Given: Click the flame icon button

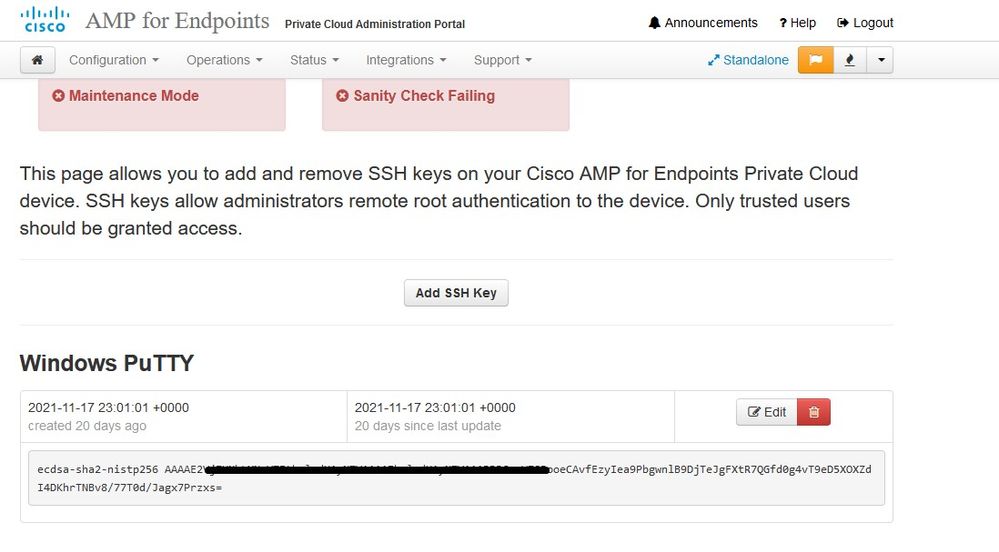Looking at the screenshot, I should click(x=849, y=60).
